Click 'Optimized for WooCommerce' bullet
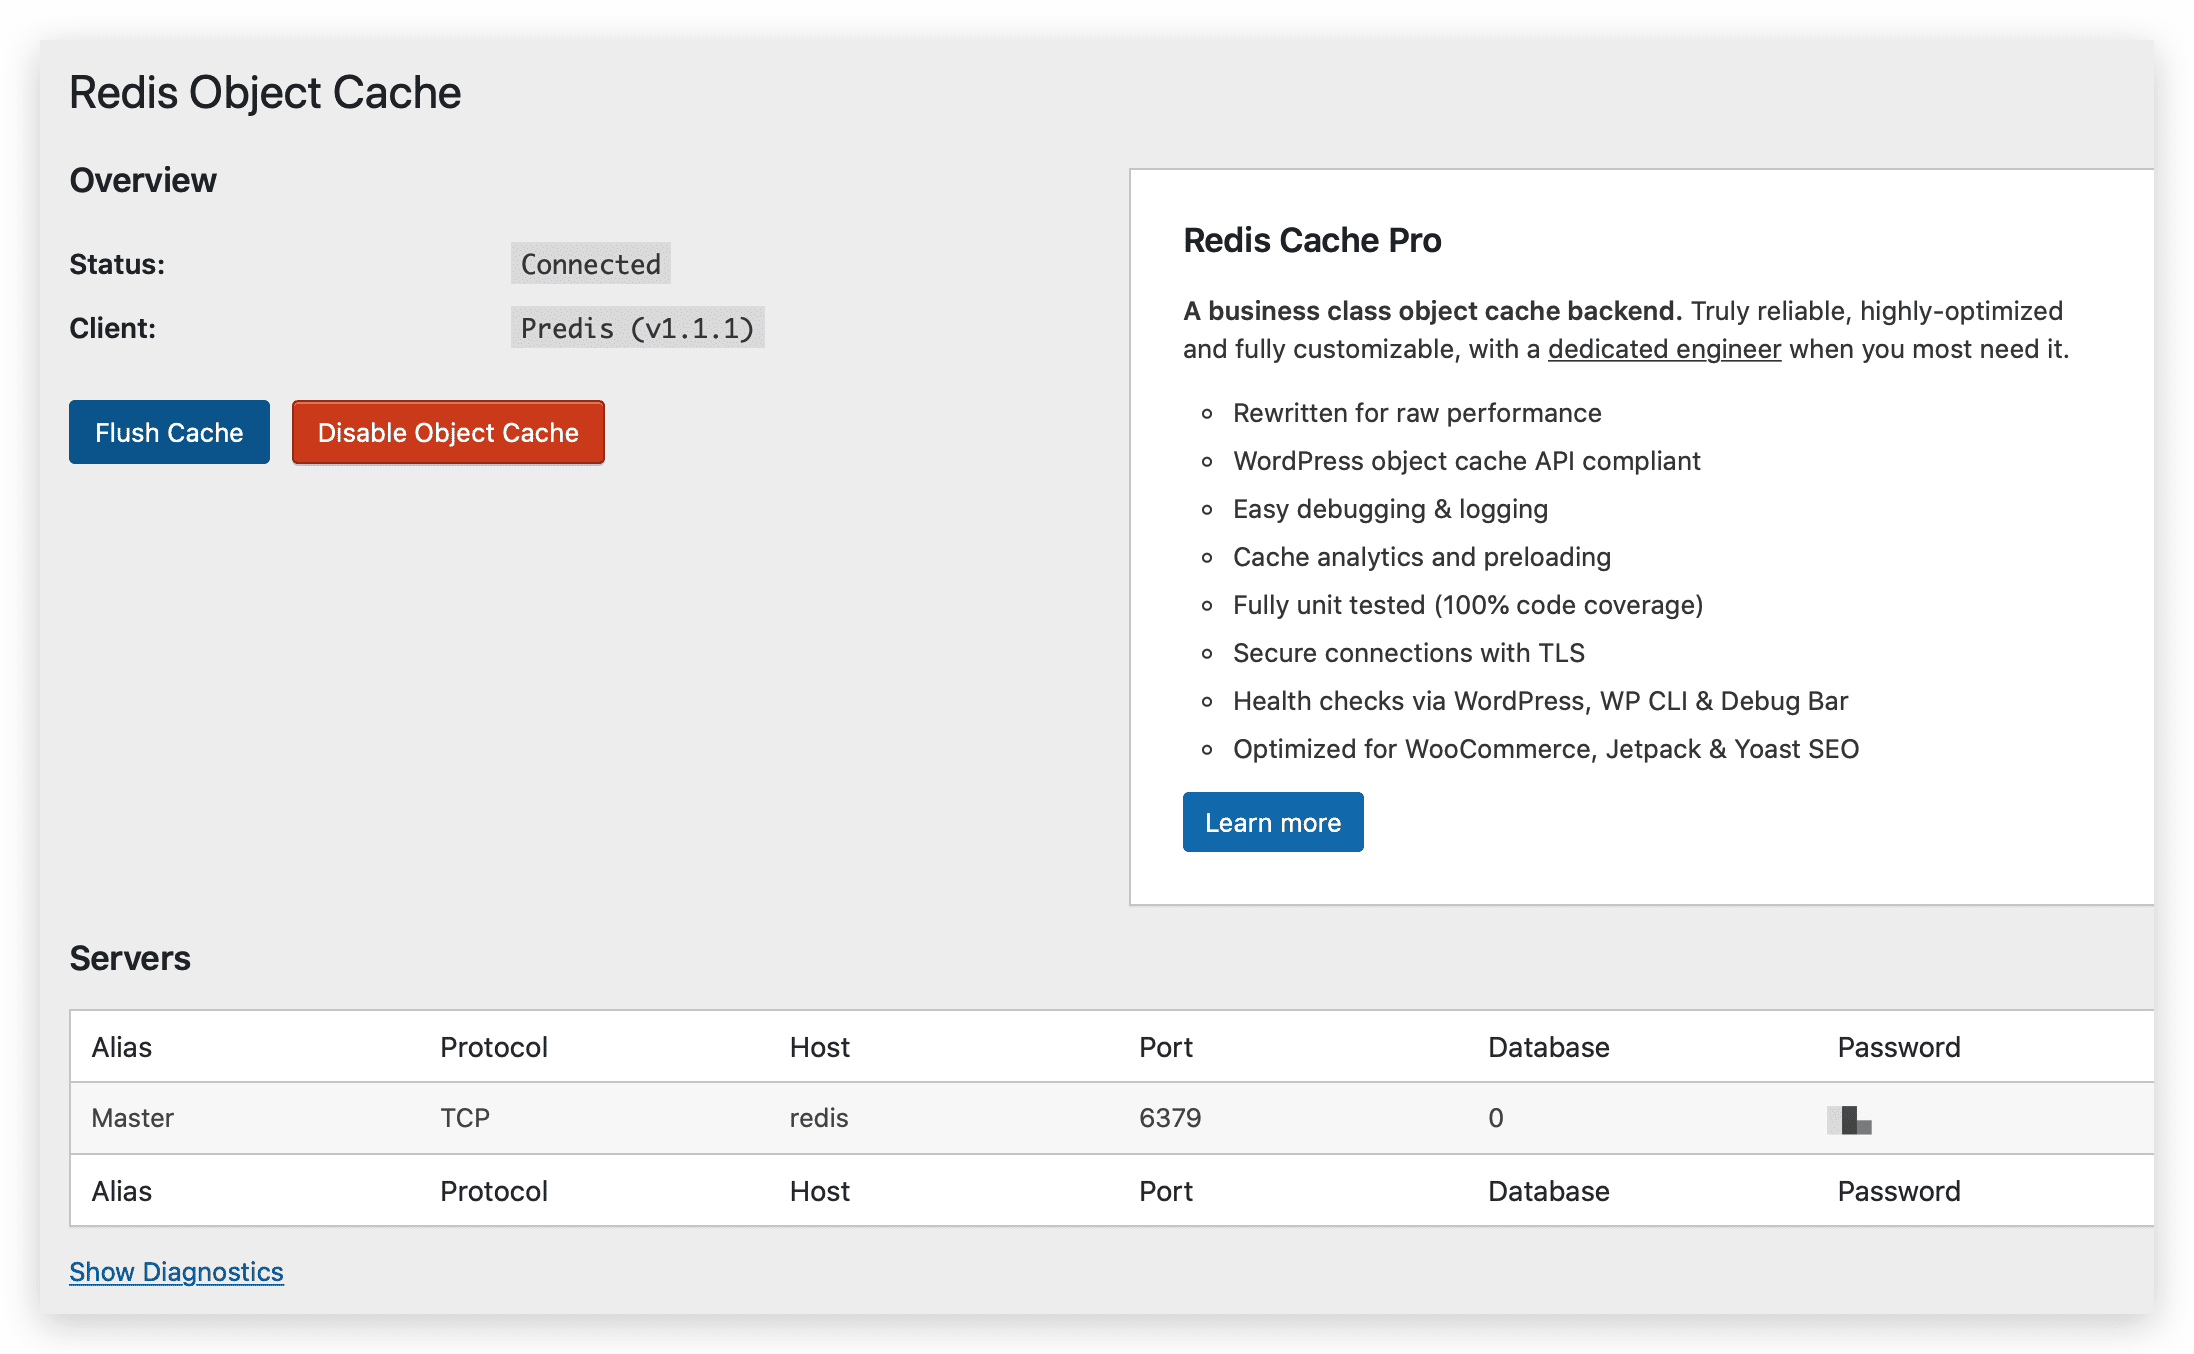 pyautogui.click(x=1546, y=749)
